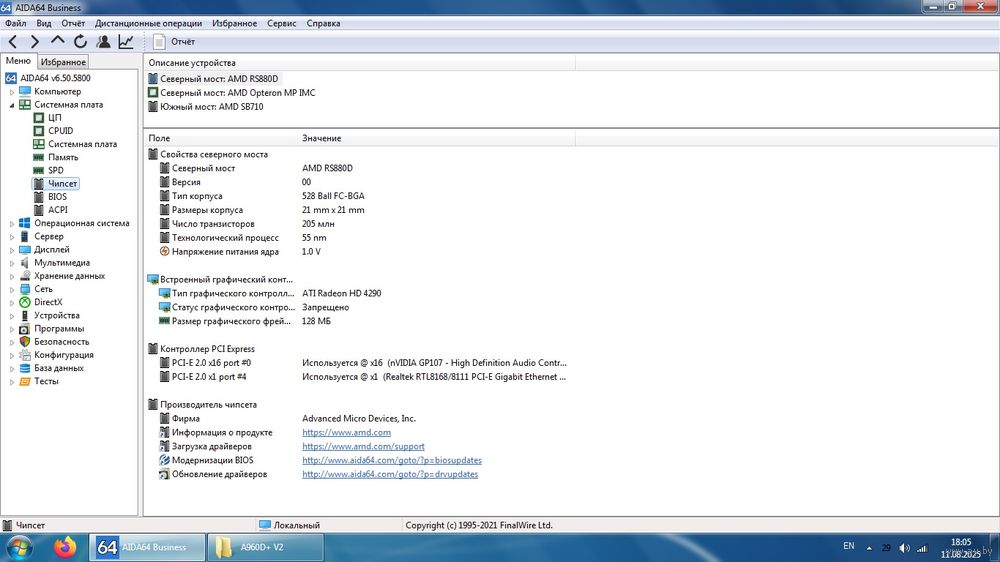Generate a report with the Отчёт button
Screen dimensions: 1000x562
coord(174,42)
